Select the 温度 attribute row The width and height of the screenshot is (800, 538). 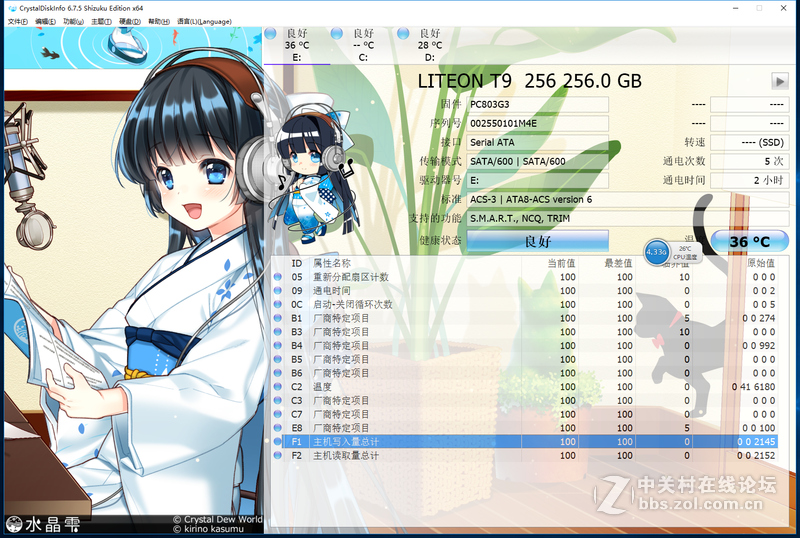[526, 387]
